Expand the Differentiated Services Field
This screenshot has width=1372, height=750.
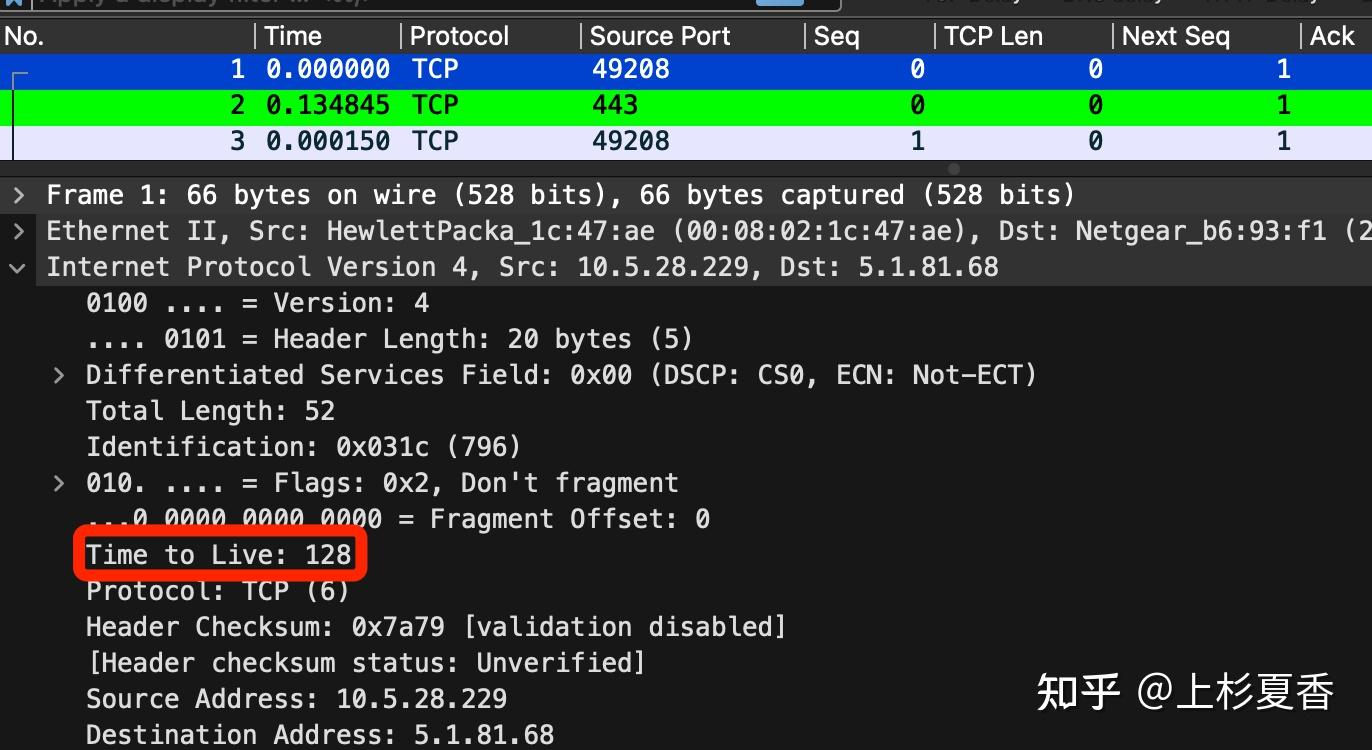(x=58, y=374)
